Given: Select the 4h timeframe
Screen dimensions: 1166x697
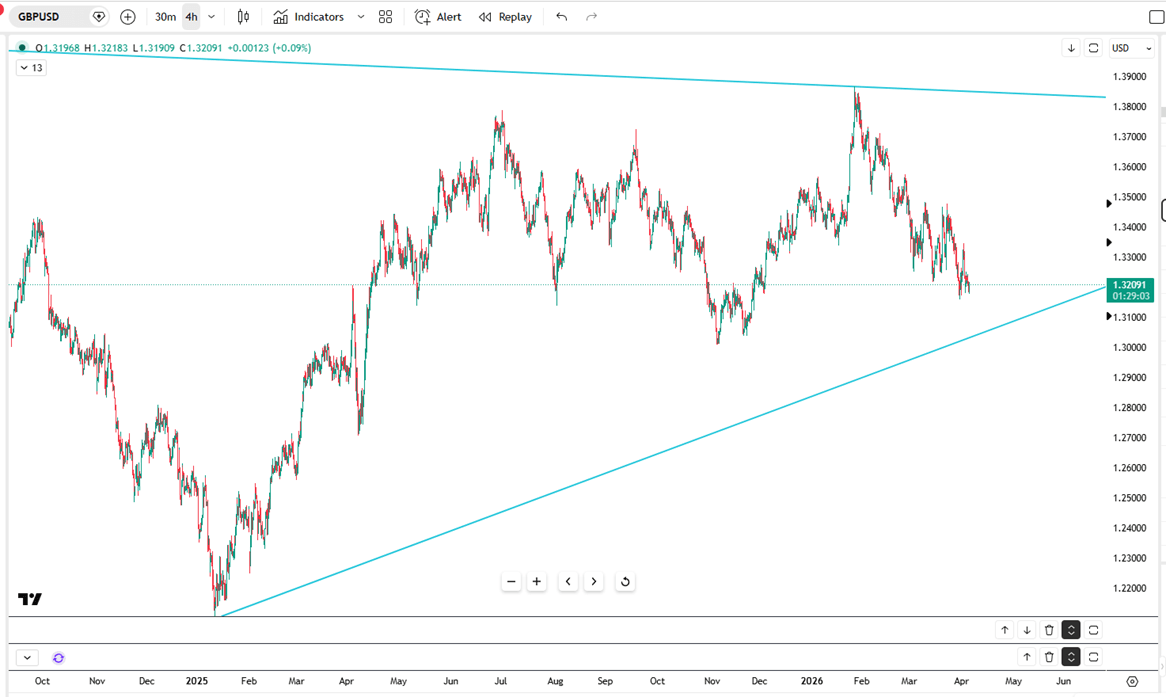Looking at the screenshot, I should [191, 17].
